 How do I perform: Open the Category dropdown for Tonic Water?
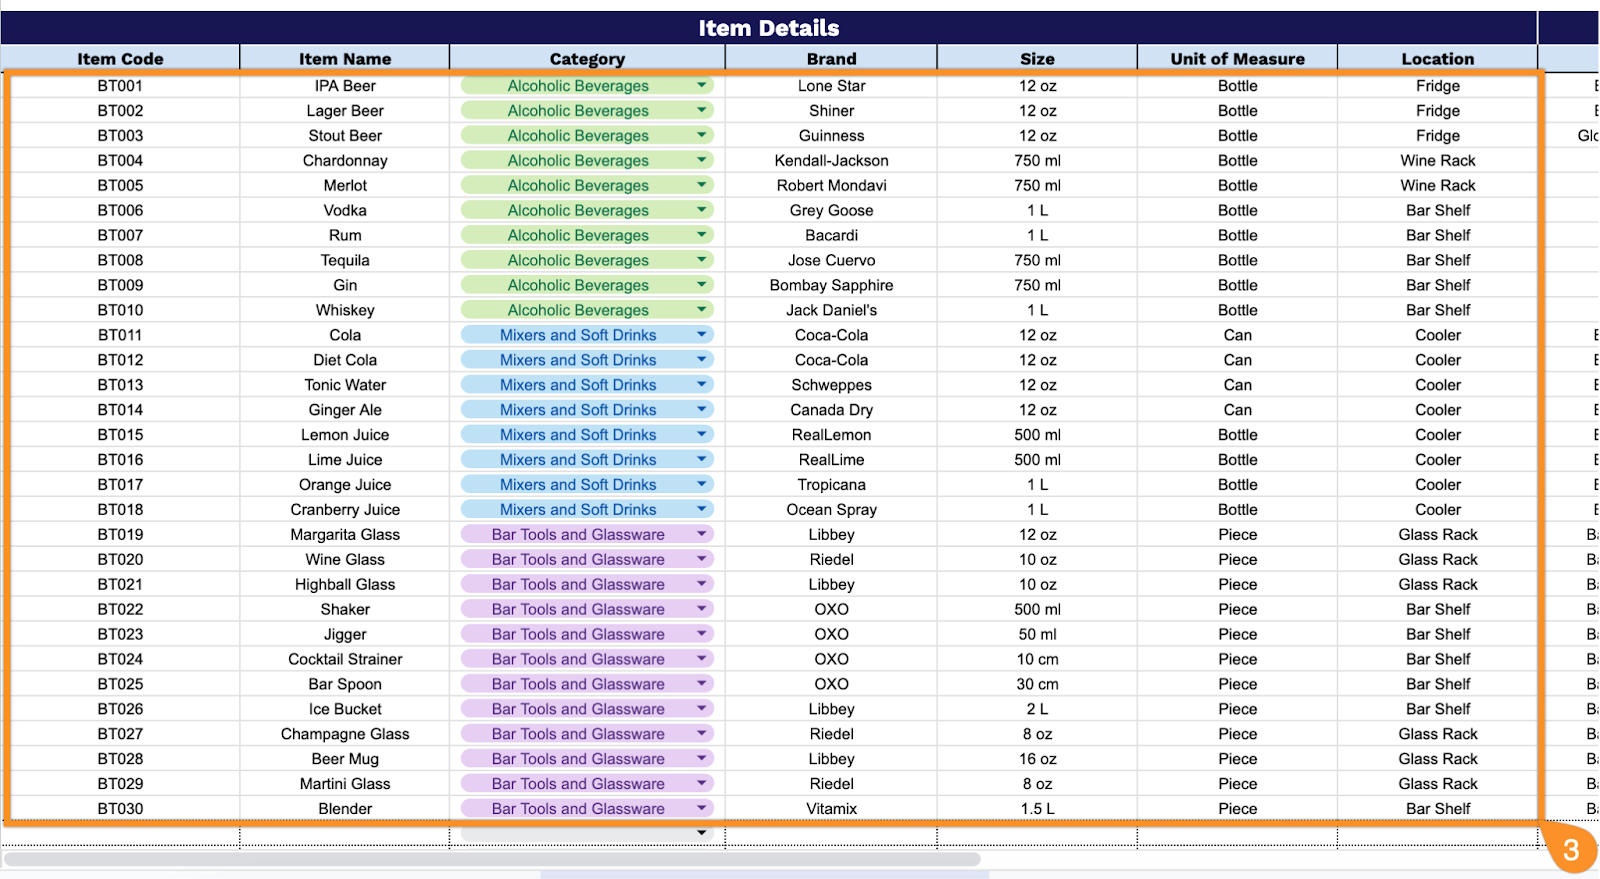[703, 384]
